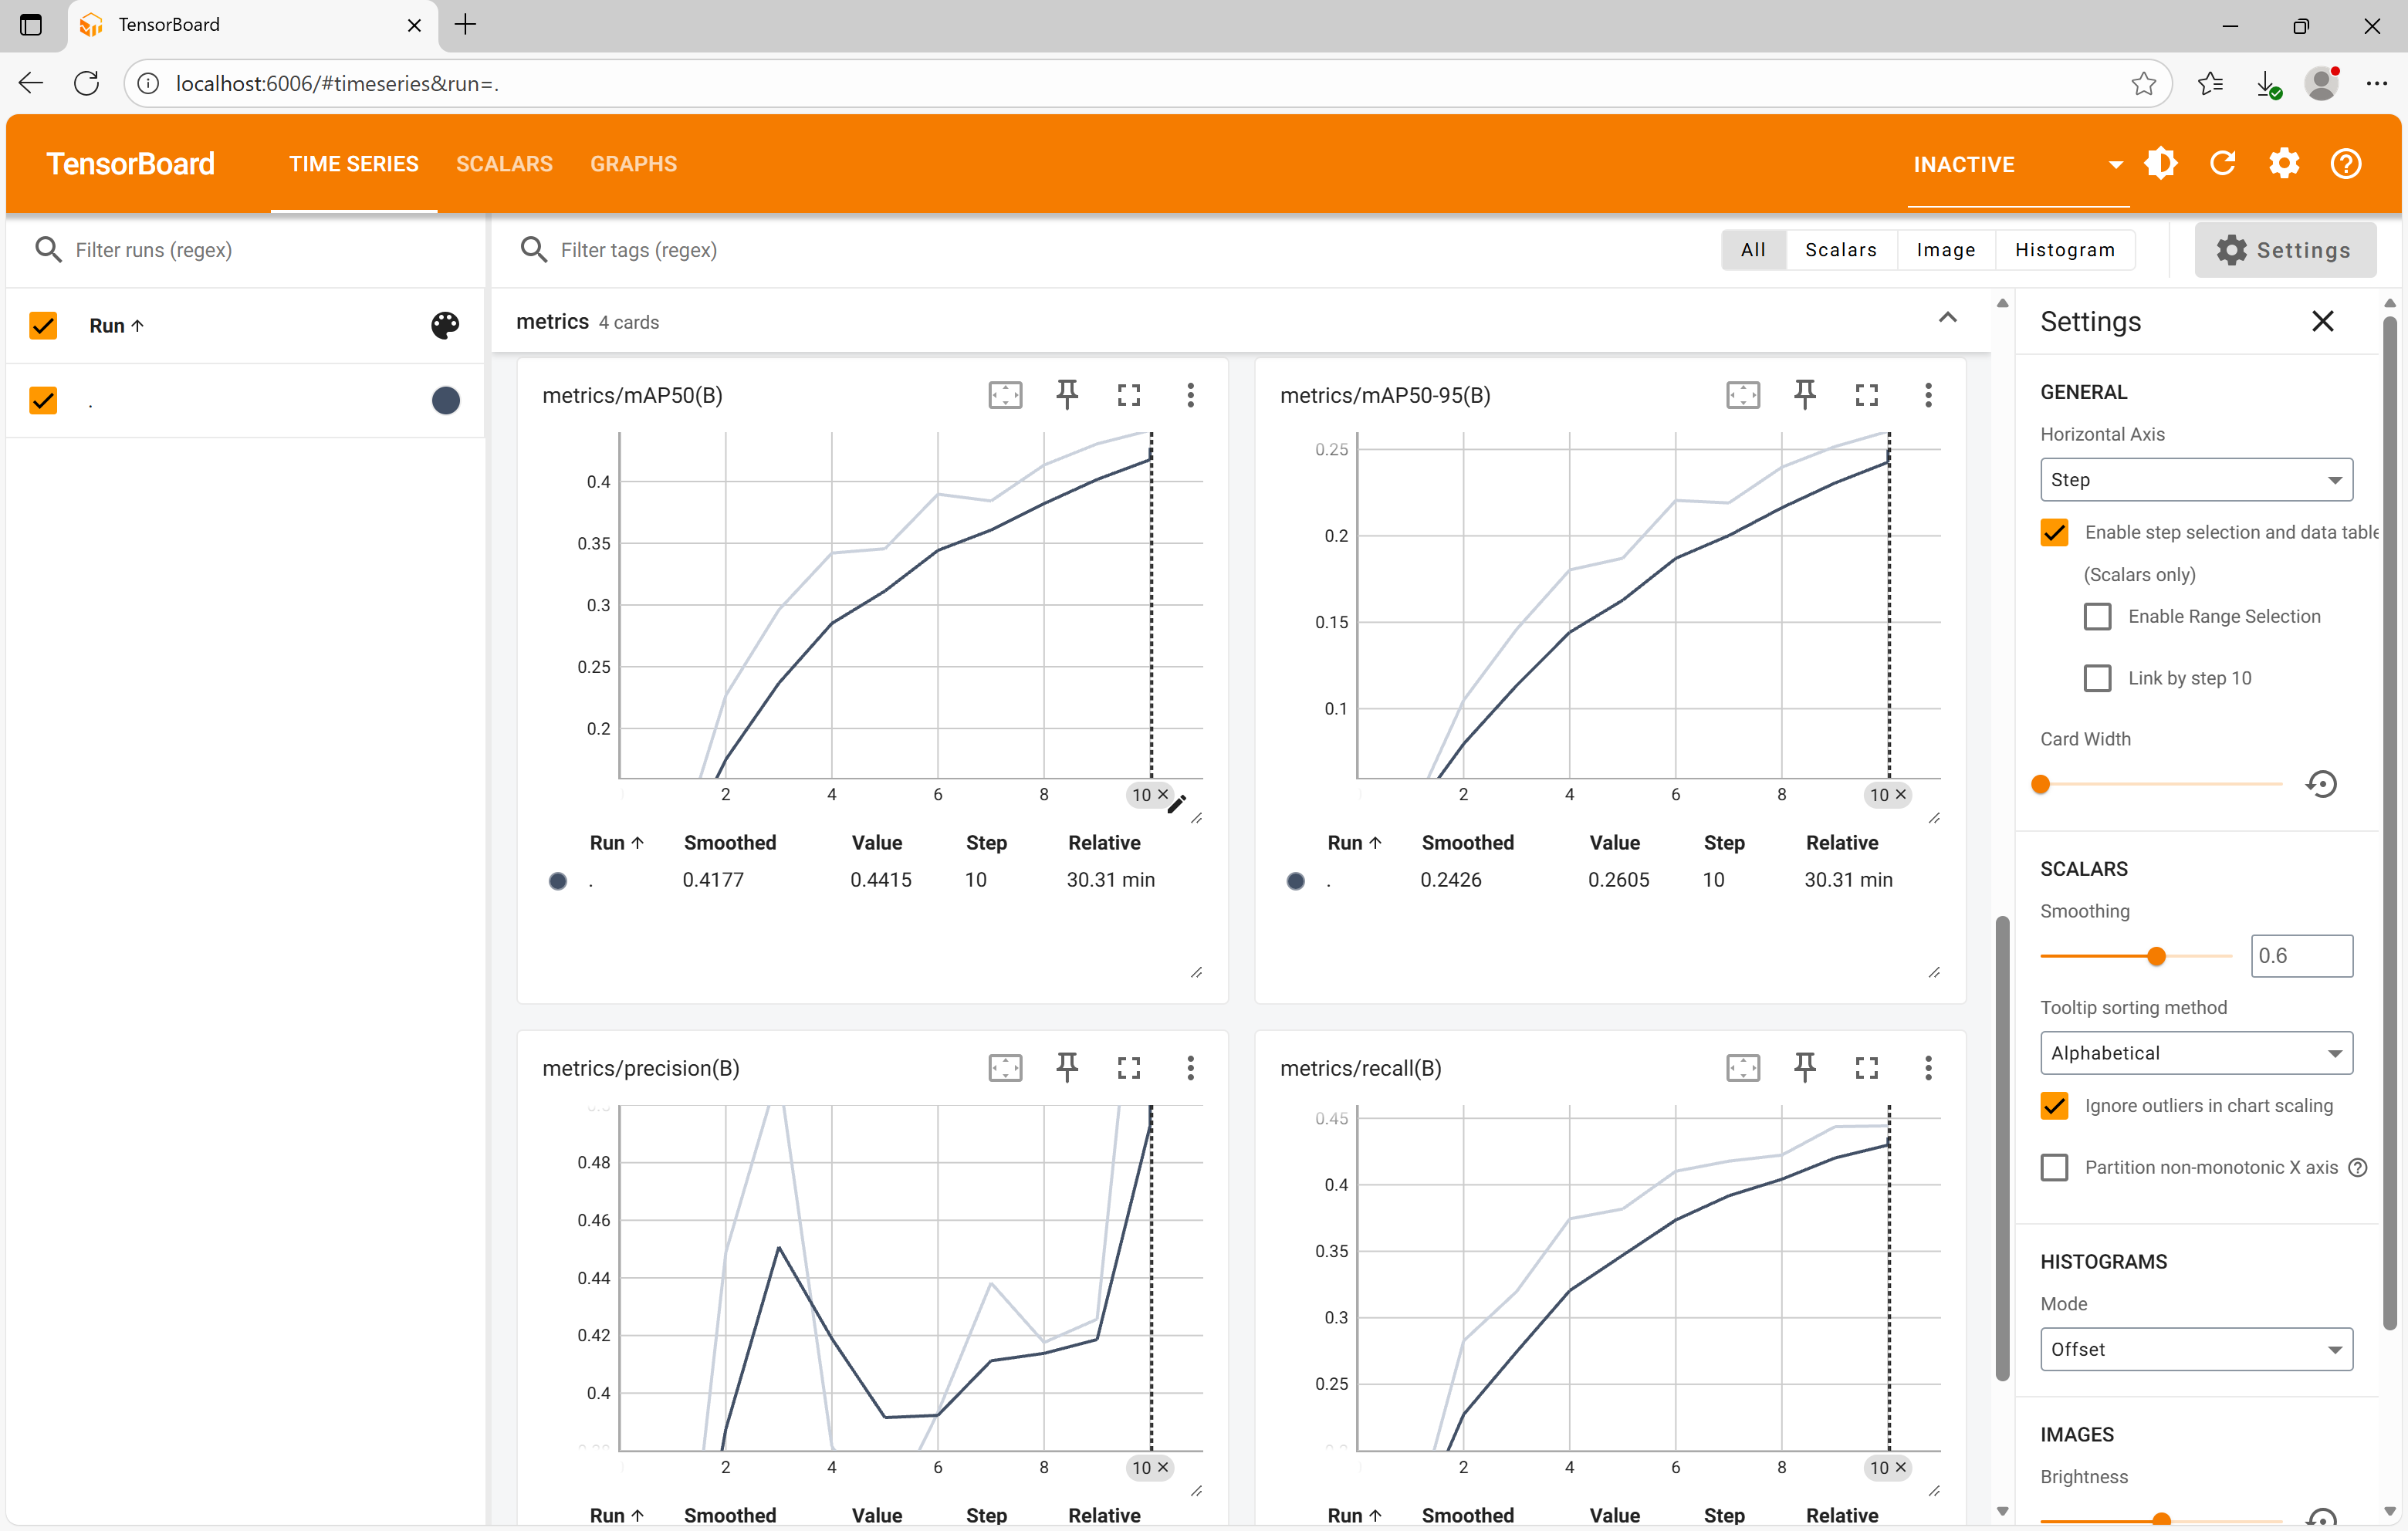The width and height of the screenshot is (2408, 1531).
Task: Click the run color palette icon
Action: point(445,325)
